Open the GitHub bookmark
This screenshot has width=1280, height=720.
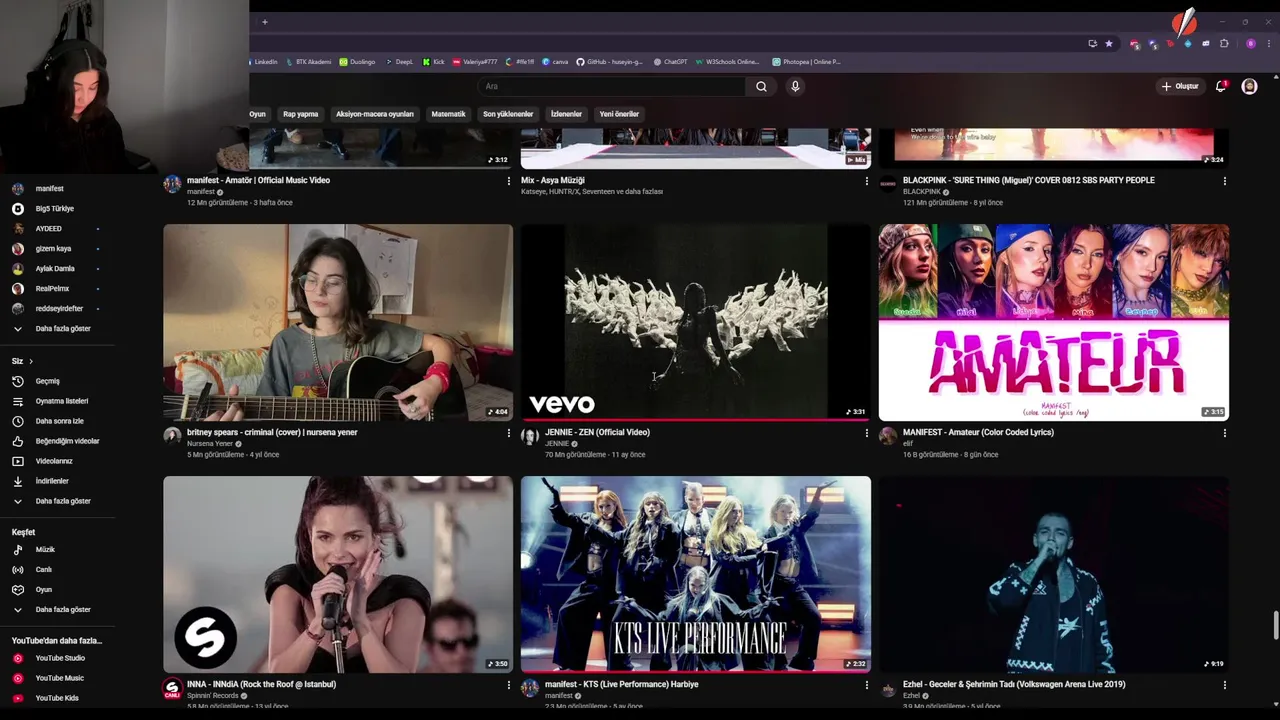pos(609,62)
